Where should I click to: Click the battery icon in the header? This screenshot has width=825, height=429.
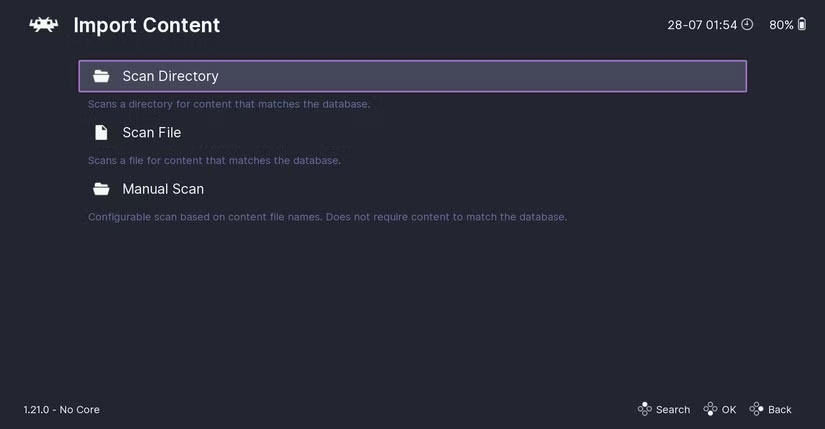(802, 25)
